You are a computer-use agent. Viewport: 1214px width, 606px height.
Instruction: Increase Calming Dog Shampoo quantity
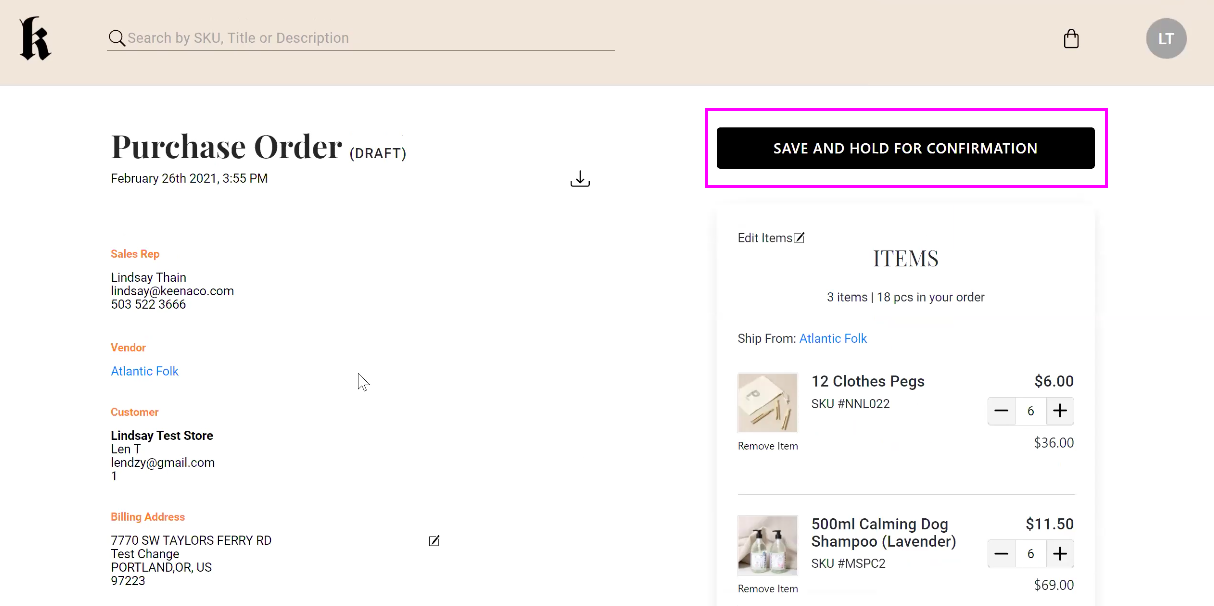click(1060, 553)
